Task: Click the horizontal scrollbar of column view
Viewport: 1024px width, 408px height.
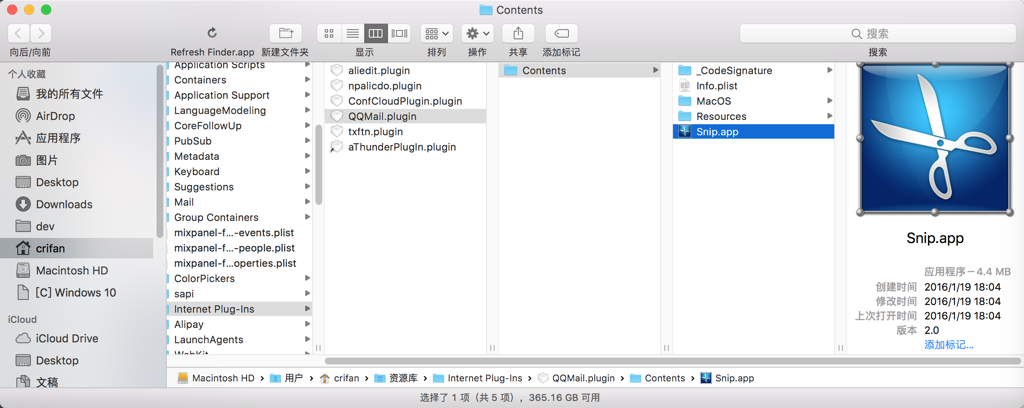Action: coord(673,360)
